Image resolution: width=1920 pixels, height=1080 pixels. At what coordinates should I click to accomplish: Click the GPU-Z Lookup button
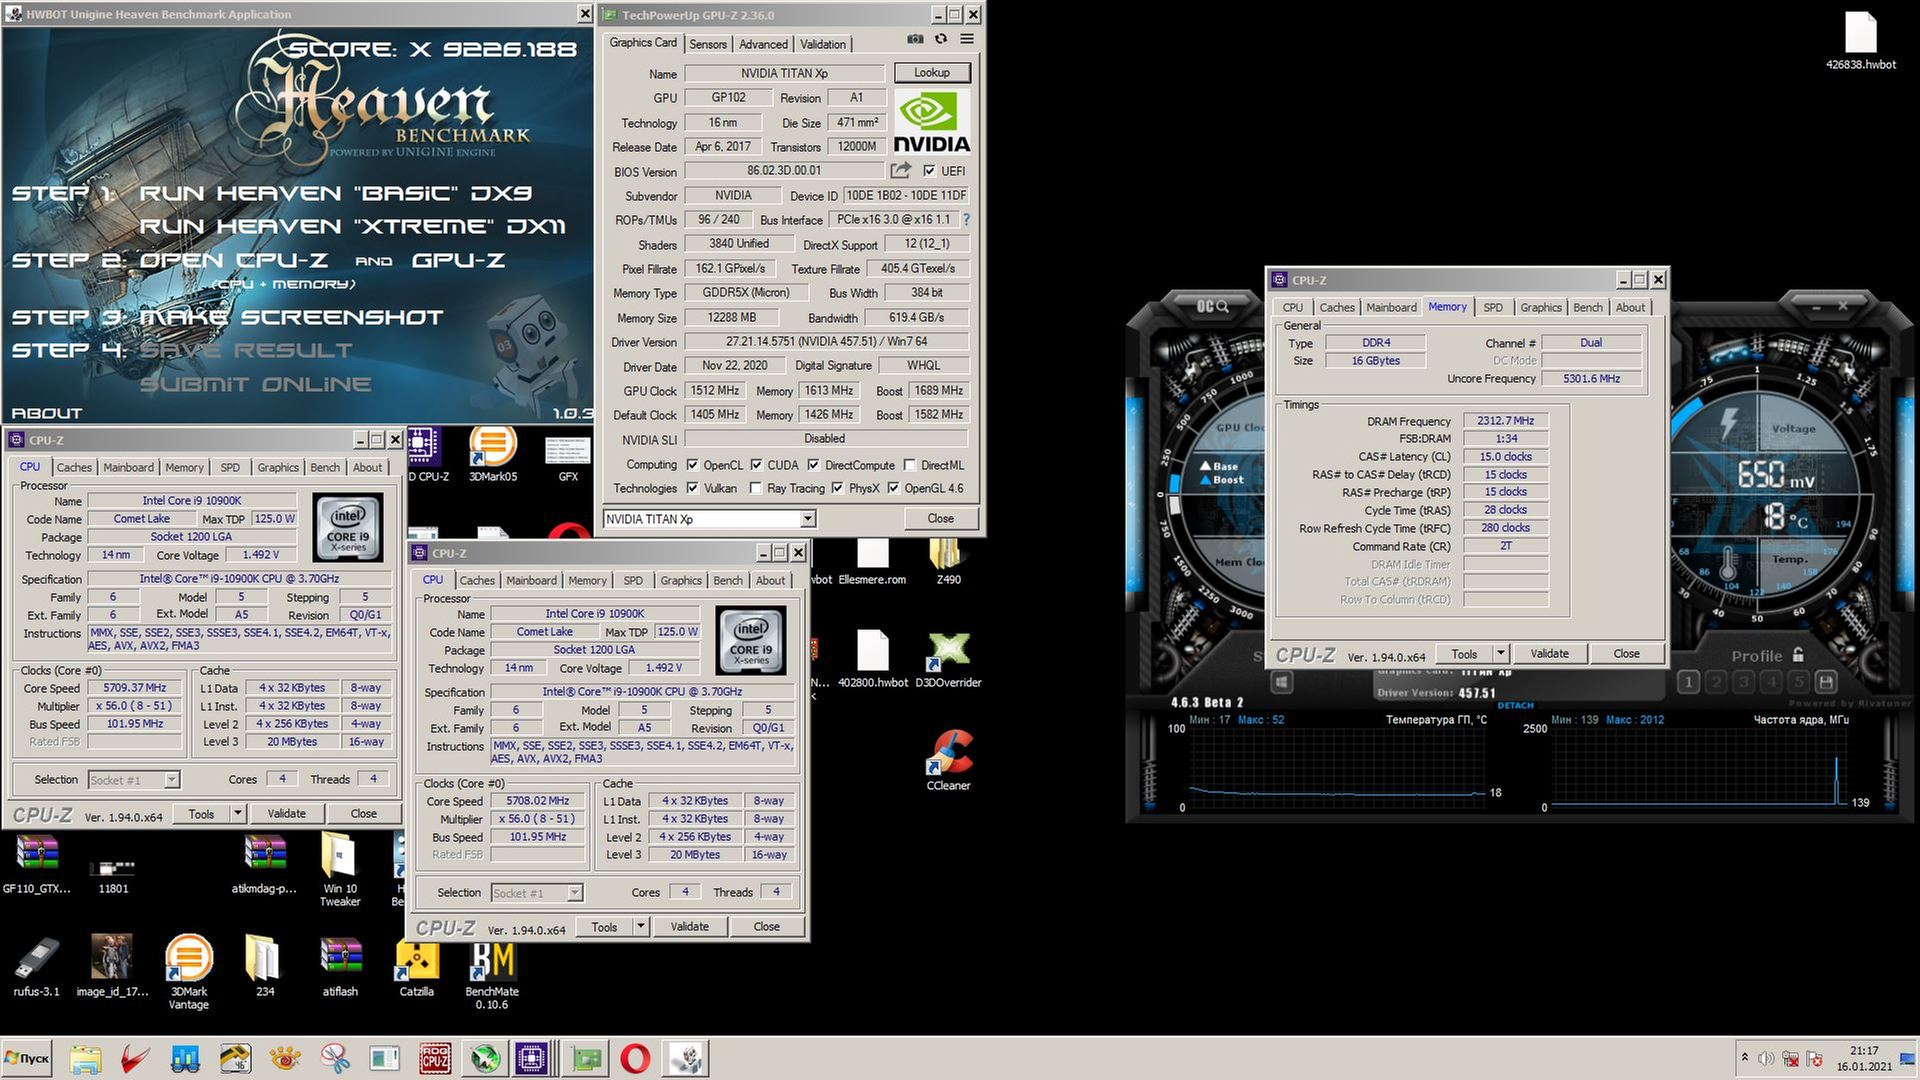click(931, 73)
